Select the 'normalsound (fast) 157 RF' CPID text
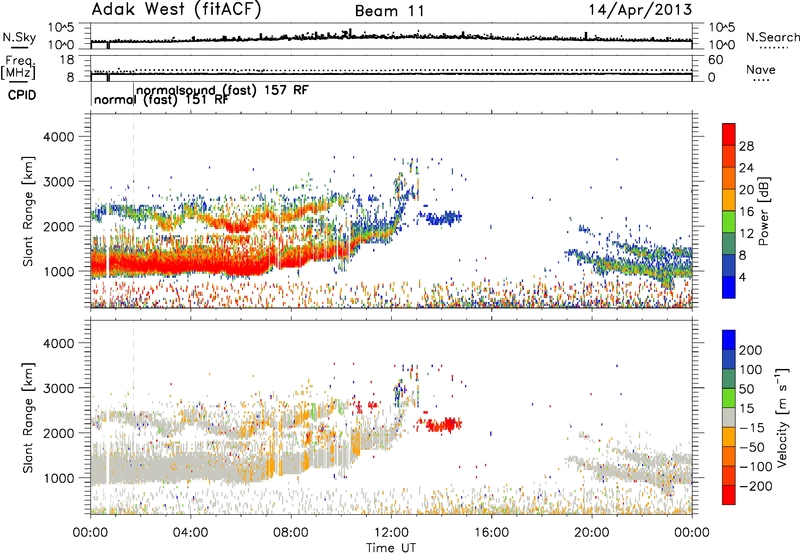The width and height of the screenshot is (800, 554). point(222,90)
